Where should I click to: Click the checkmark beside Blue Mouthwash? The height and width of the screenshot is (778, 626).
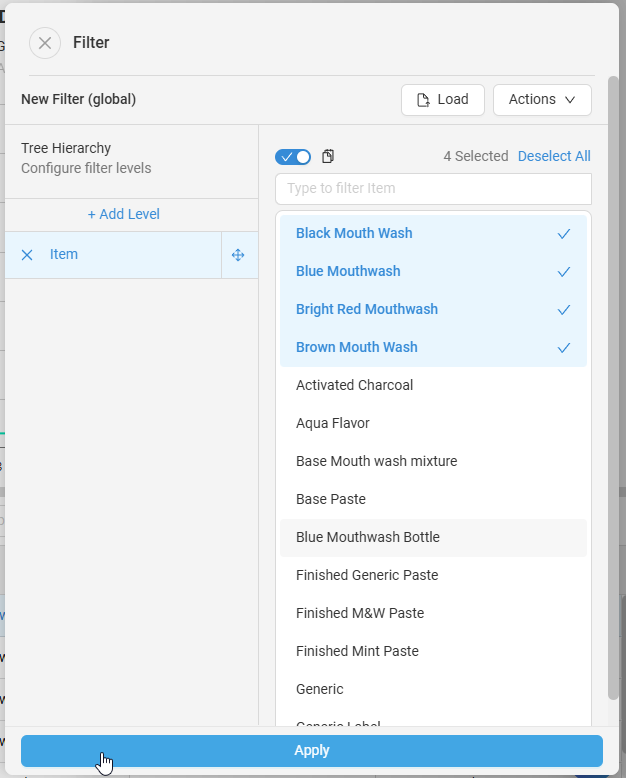564,272
